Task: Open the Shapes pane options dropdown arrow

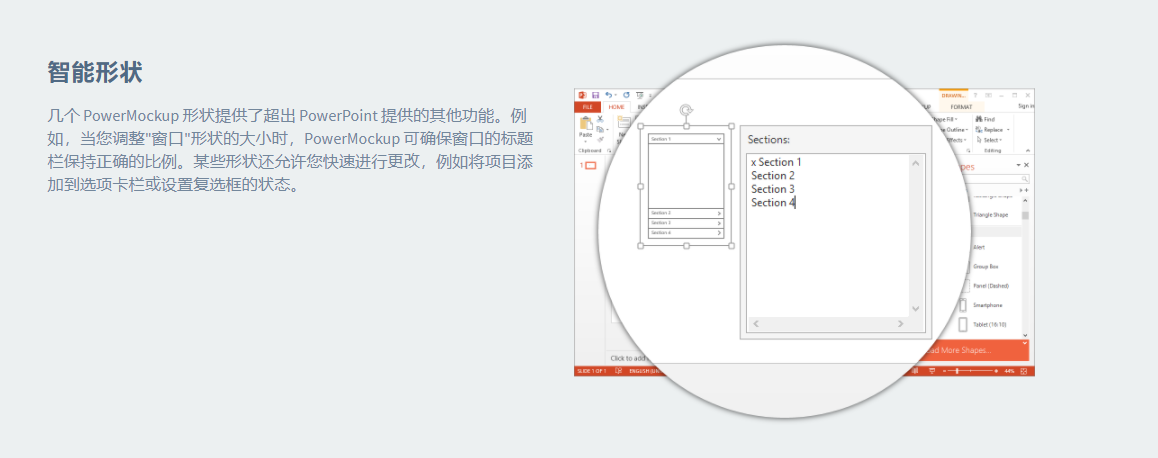Action: click(x=1018, y=165)
